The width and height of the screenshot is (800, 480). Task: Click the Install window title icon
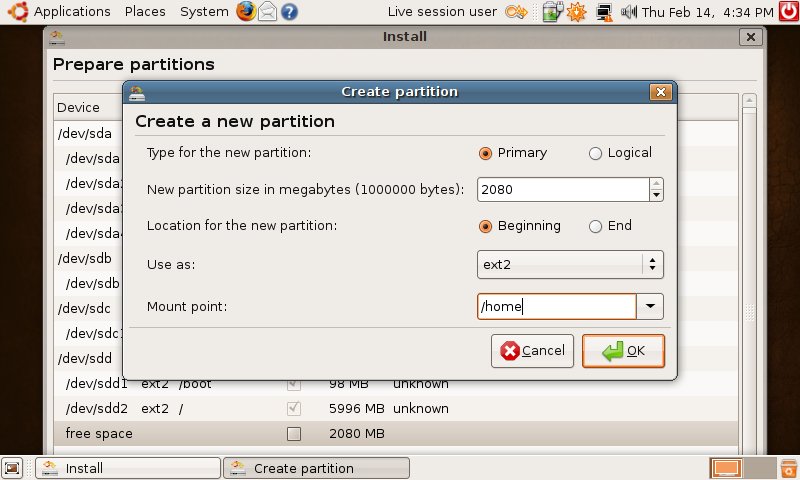tap(57, 37)
